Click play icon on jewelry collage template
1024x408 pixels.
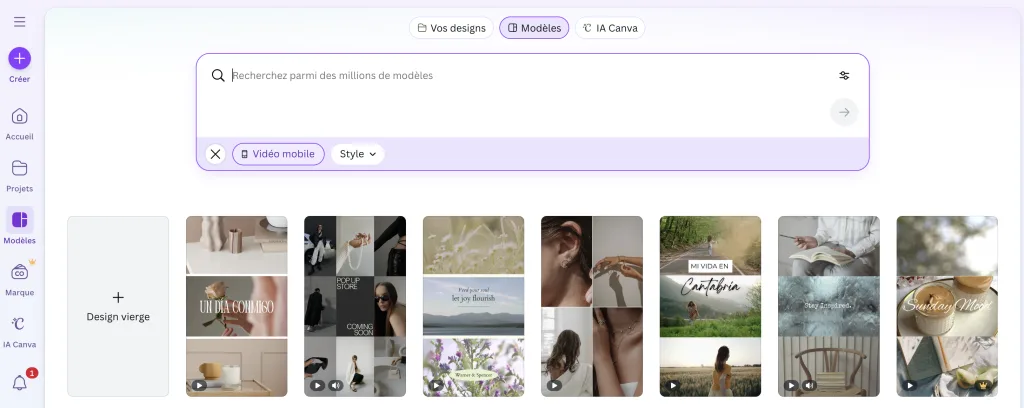tap(554, 386)
